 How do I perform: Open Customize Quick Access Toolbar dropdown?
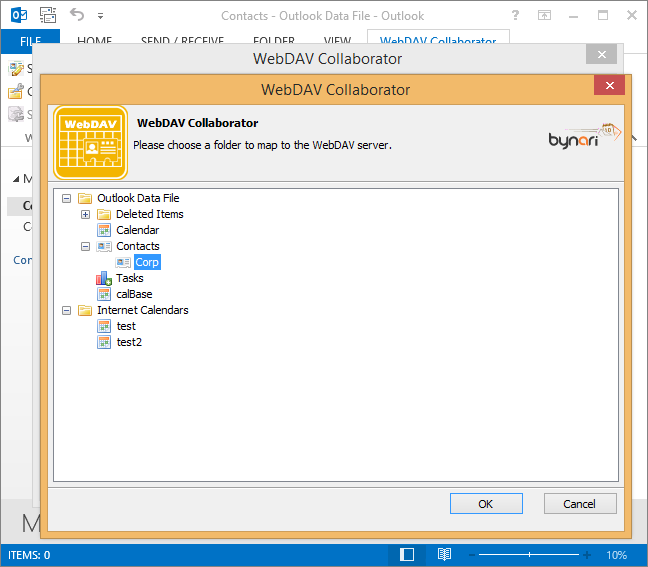(100, 16)
